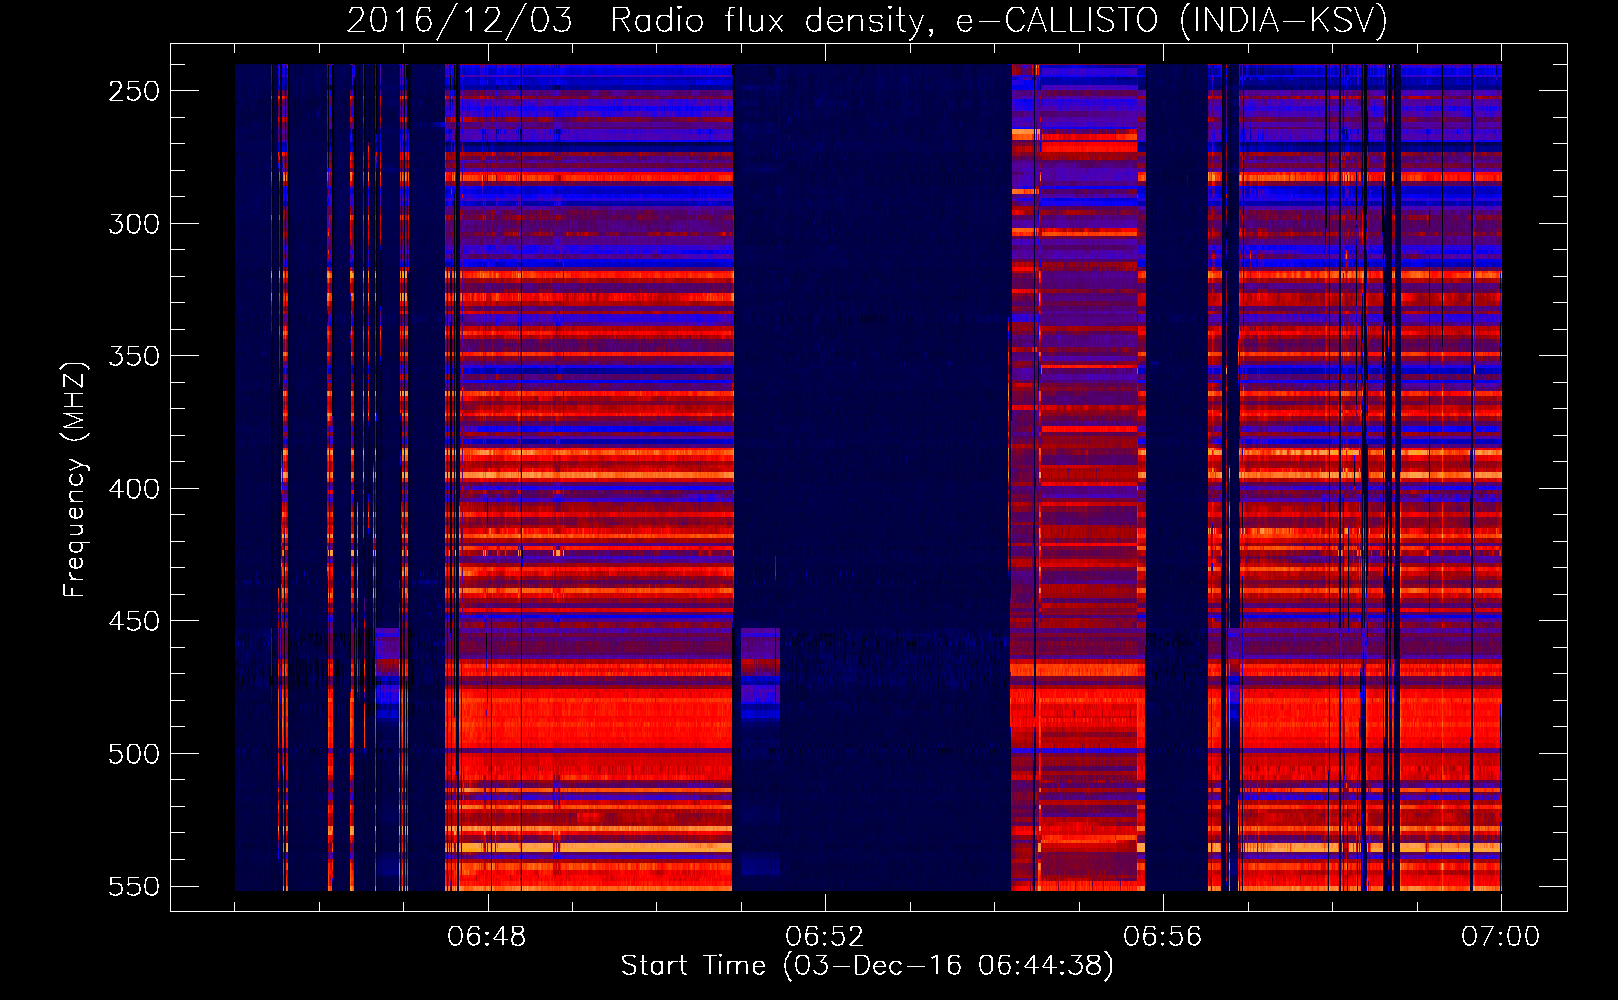Click the plot title mentioning e-CALLISTO (INDIA-KSV)
1618x1000 pixels.
tap(867, 20)
